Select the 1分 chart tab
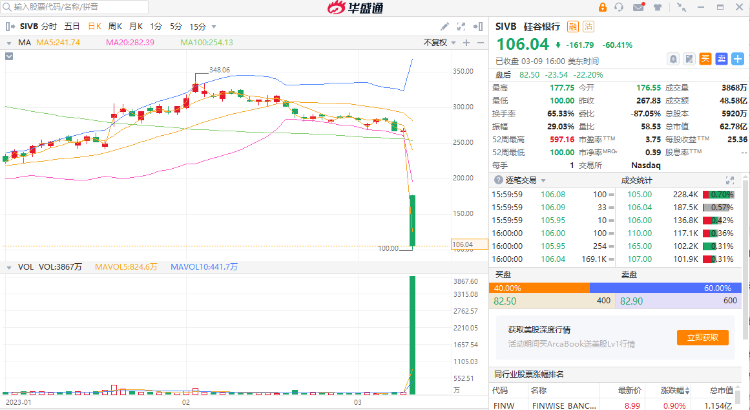Image resolution: width=750 pixels, height=410 pixels. click(x=156, y=26)
